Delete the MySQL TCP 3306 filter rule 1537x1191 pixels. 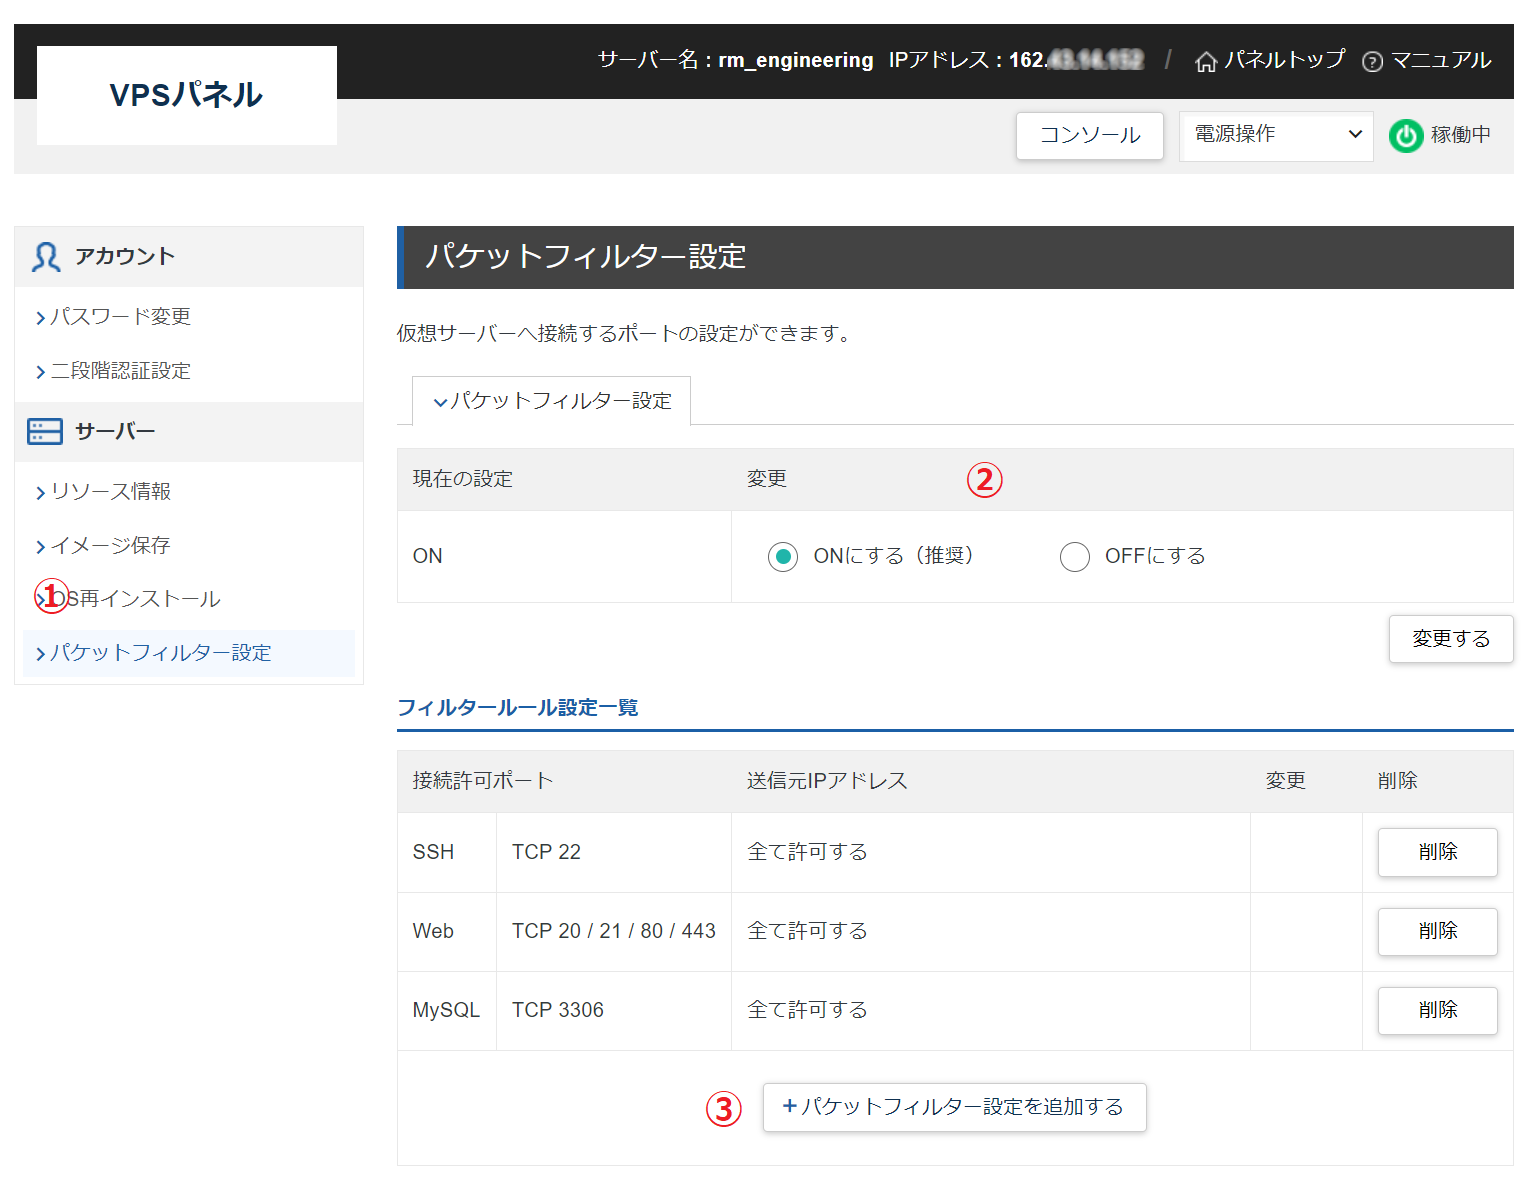click(x=1437, y=1010)
